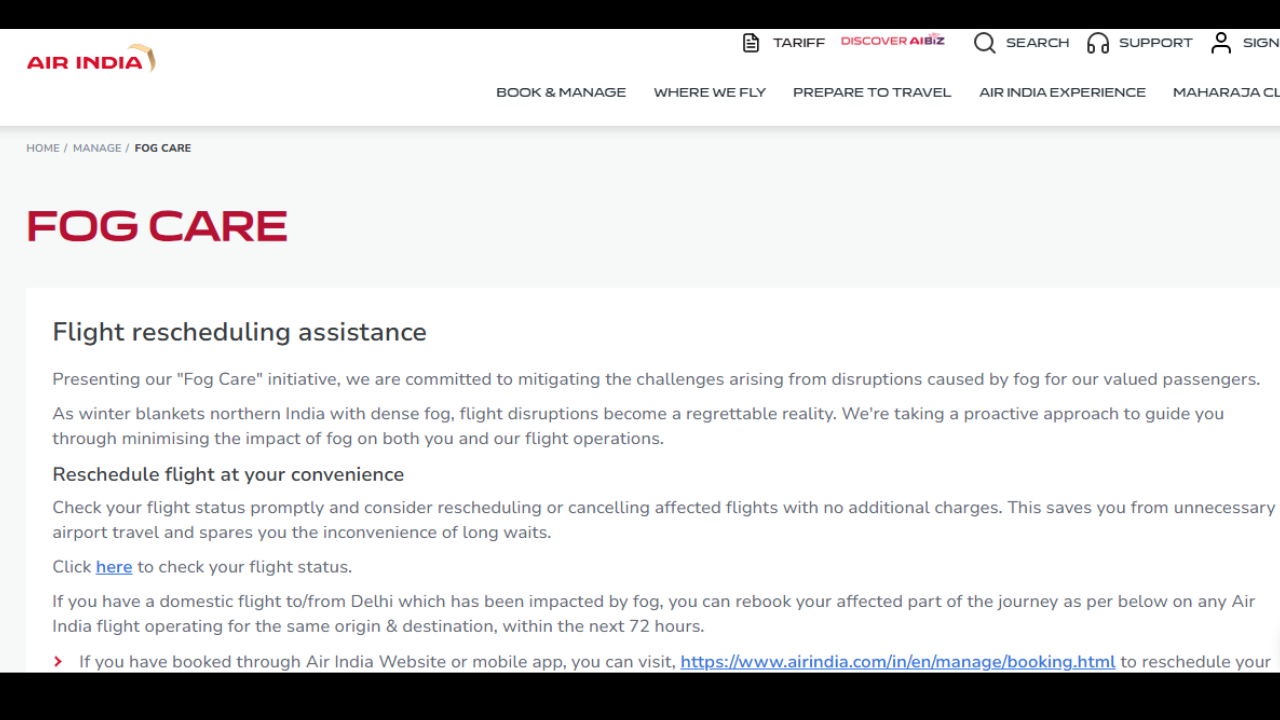Click "here" link to check flight status
Viewport: 1280px width, 720px height.
pos(114,567)
